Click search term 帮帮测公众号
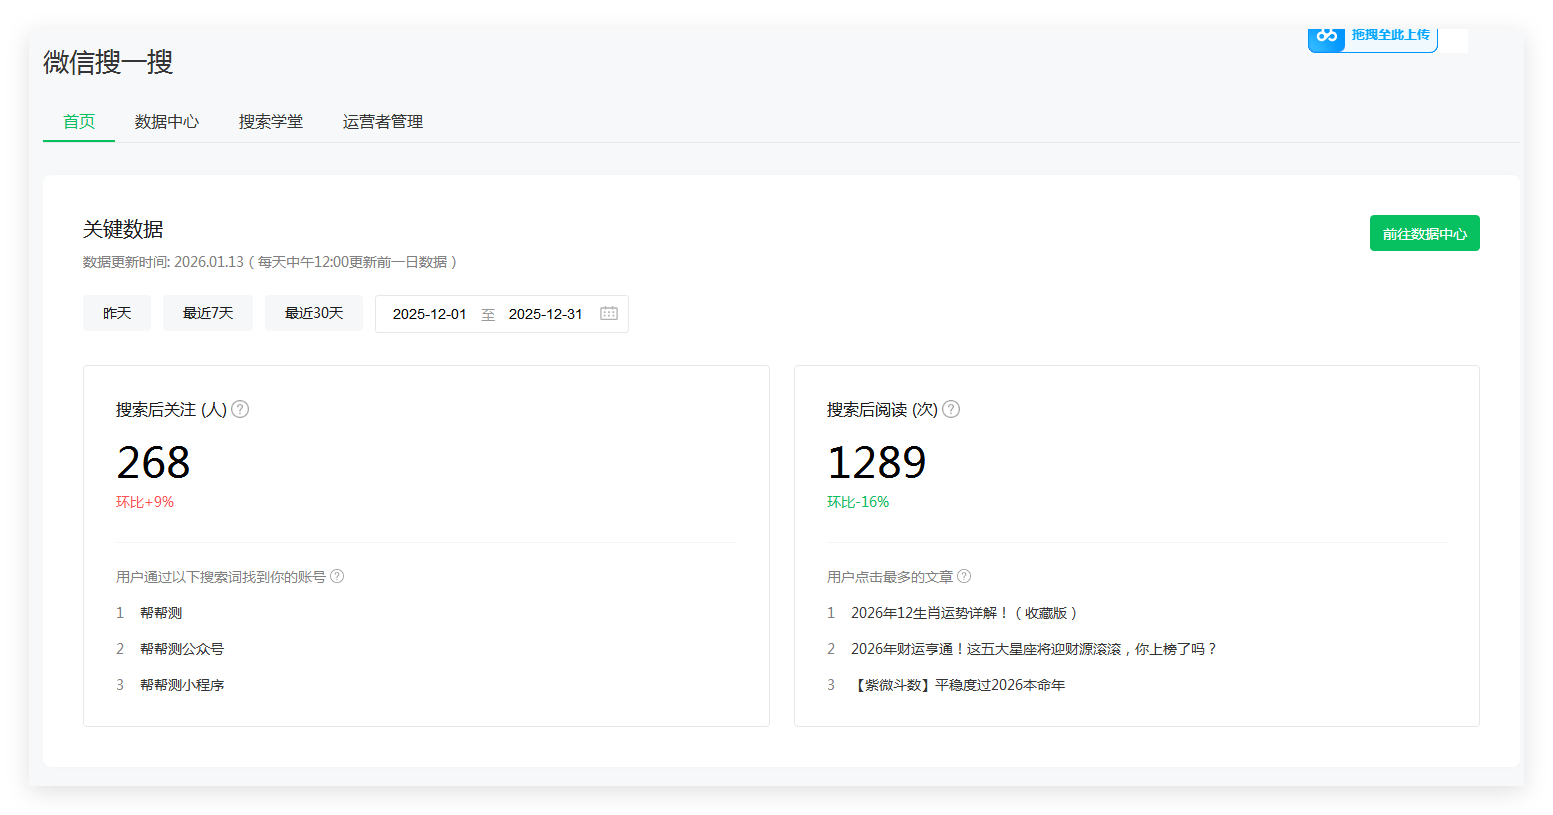This screenshot has width=1553, height=815. point(182,649)
